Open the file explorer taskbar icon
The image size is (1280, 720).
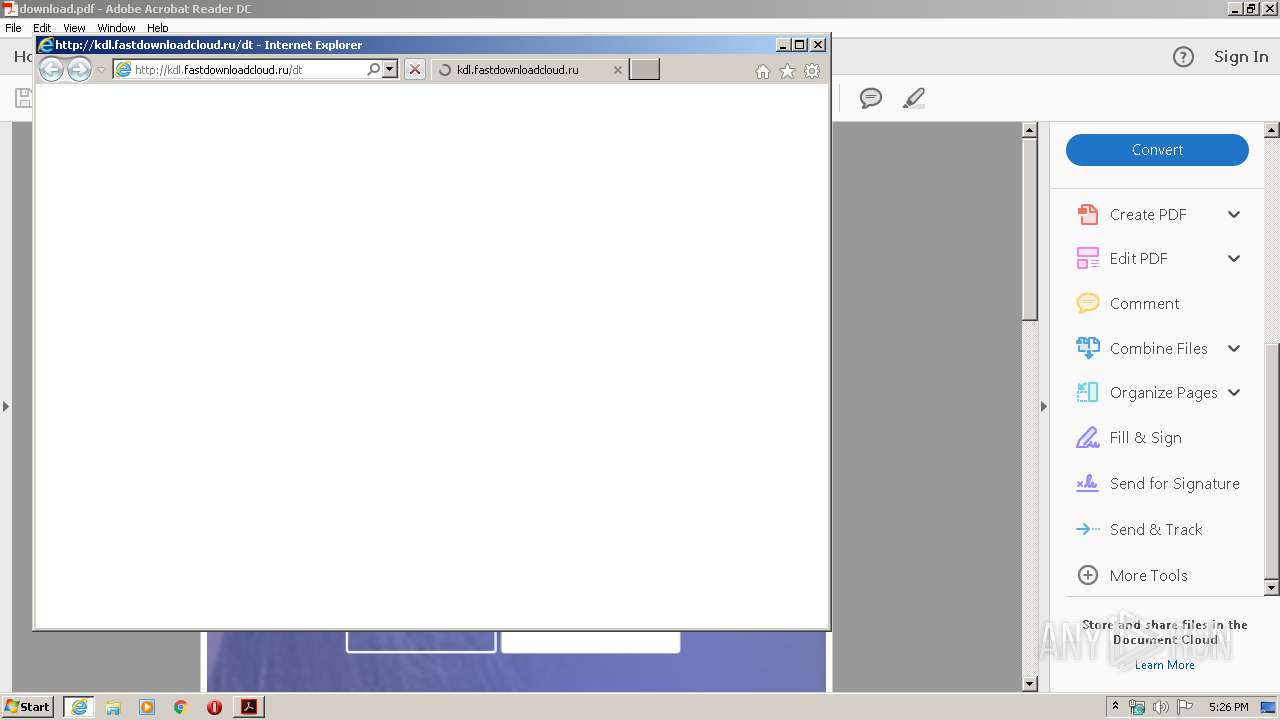[x=113, y=707]
